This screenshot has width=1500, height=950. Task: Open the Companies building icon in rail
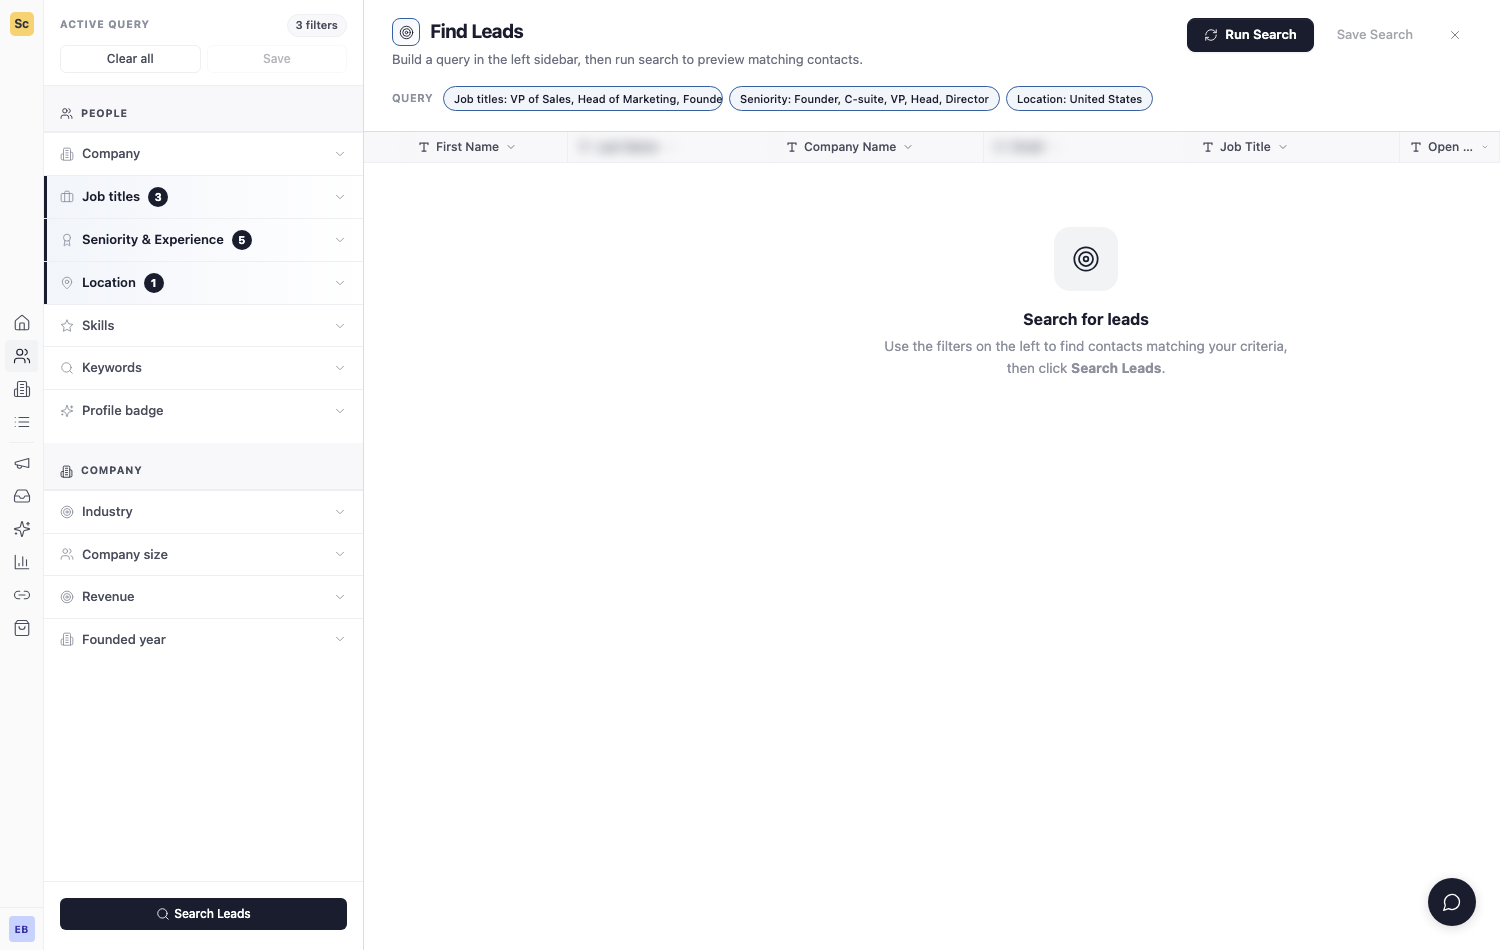coord(22,389)
